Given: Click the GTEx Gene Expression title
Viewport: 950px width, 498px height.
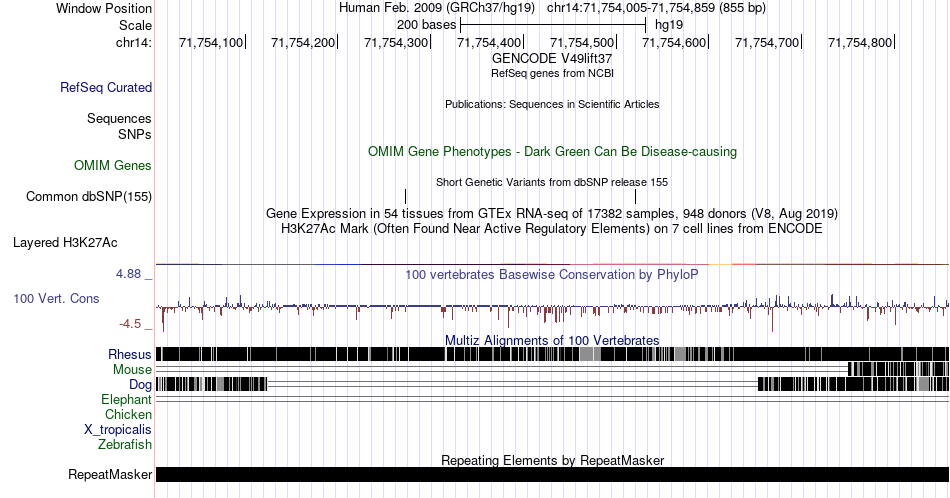Looking at the screenshot, I should (x=552, y=213).
